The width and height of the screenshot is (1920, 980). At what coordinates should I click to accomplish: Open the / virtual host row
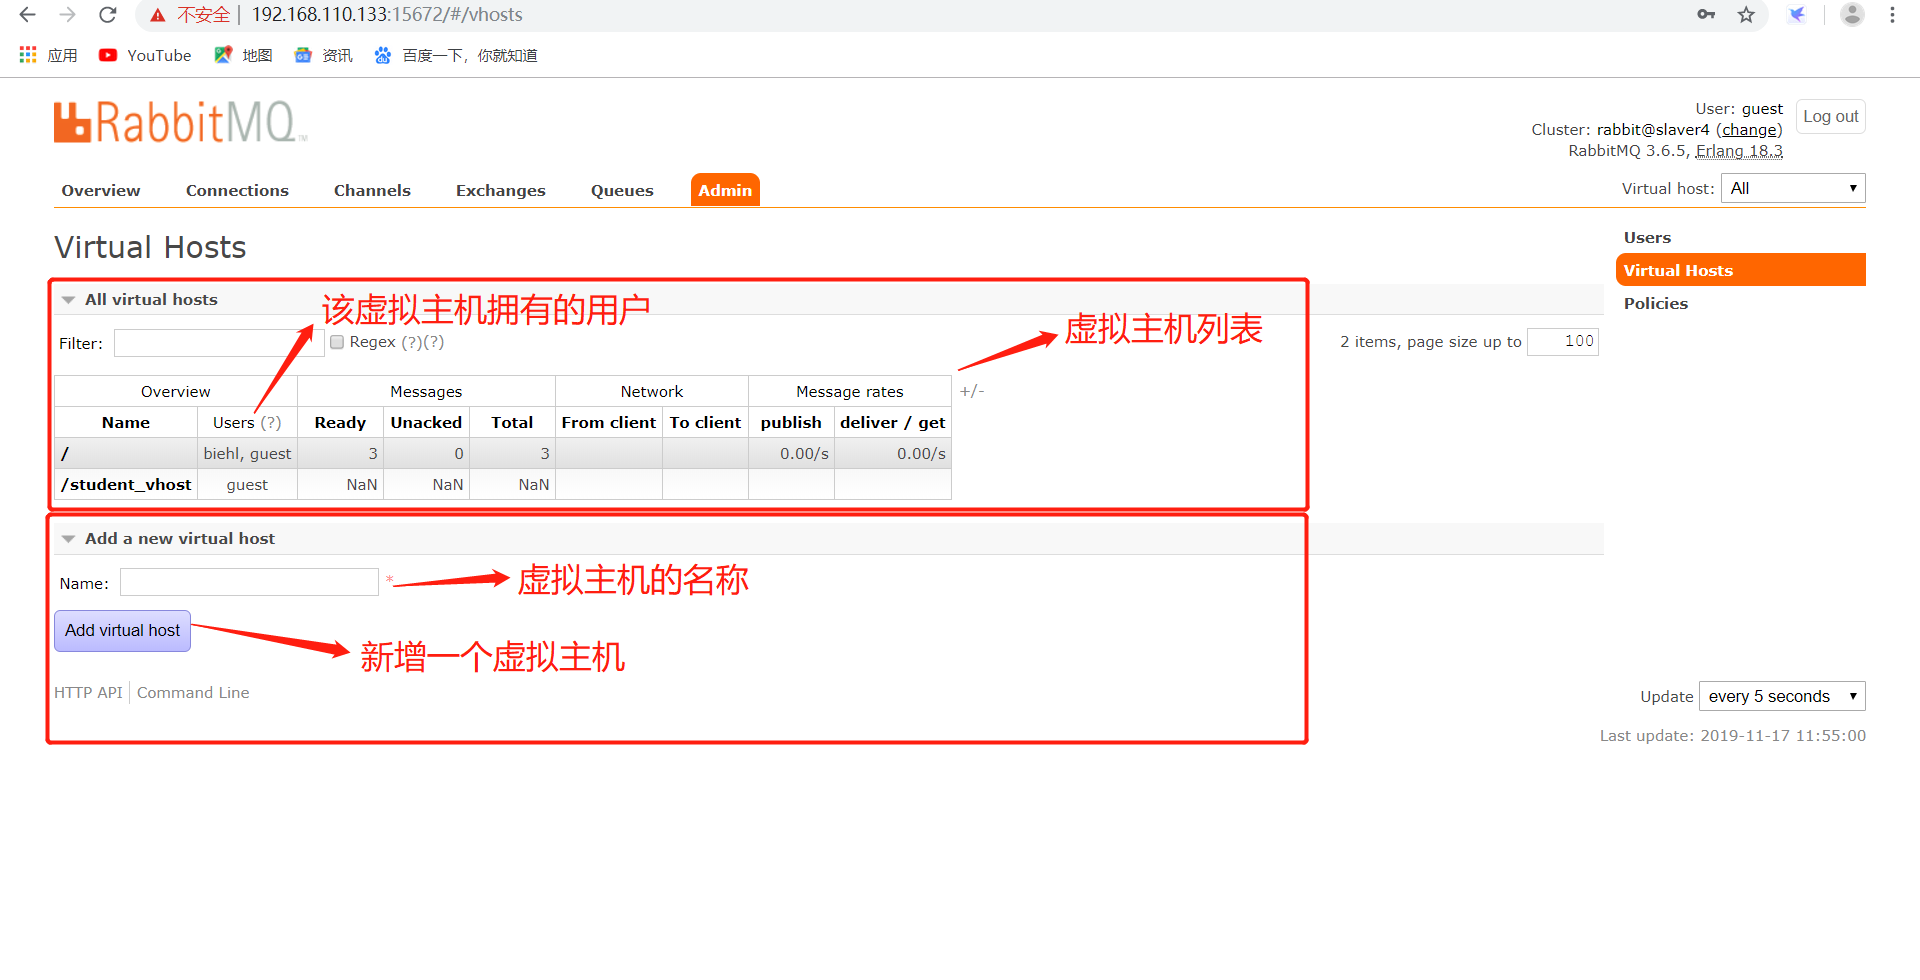tap(65, 453)
